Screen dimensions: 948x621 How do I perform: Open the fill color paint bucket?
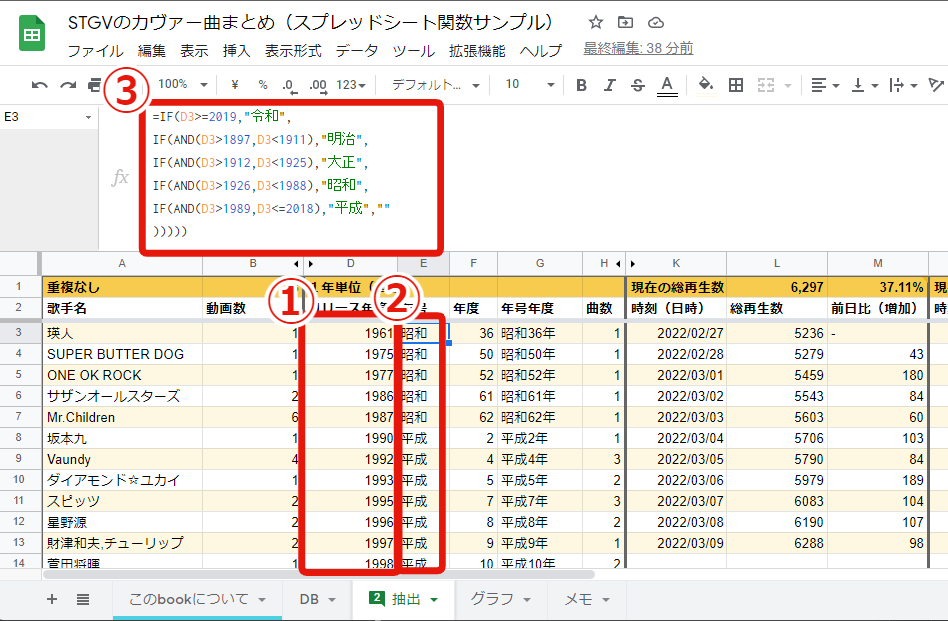705,85
